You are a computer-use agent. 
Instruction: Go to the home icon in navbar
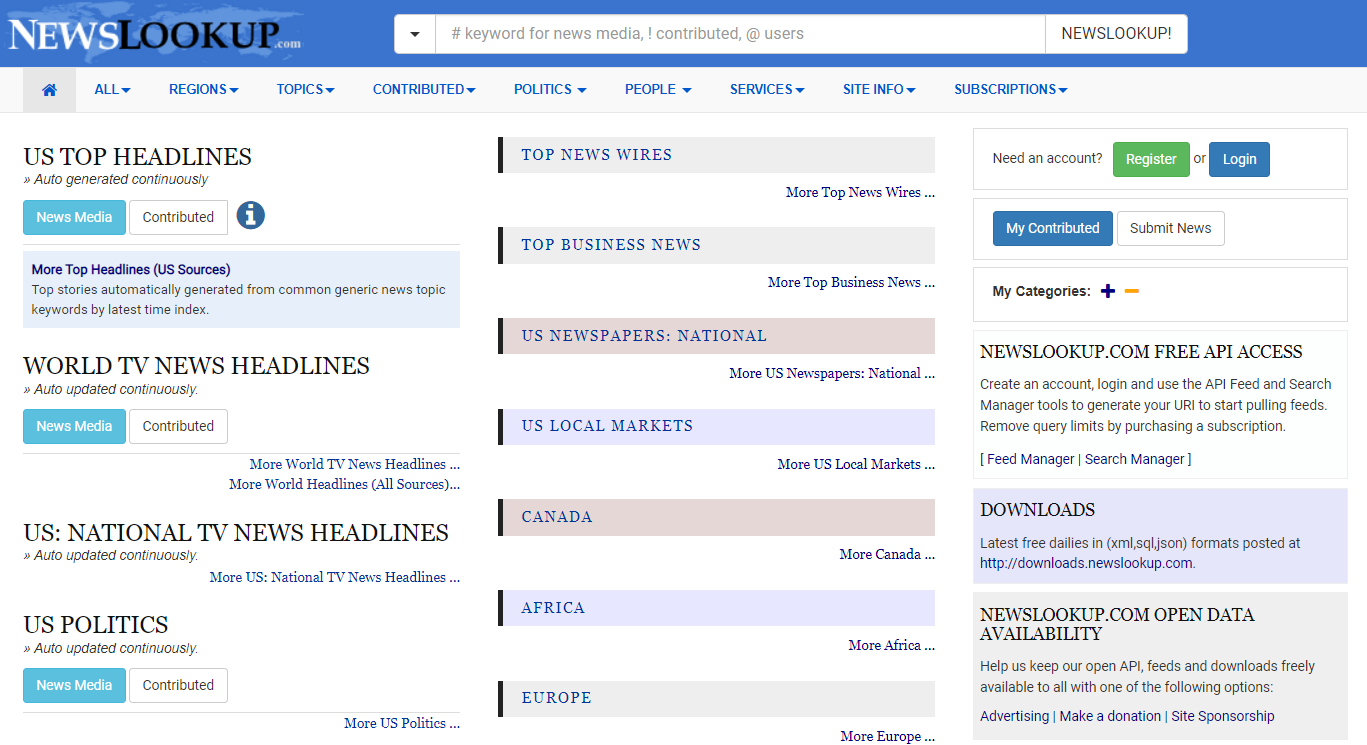[x=49, y=90]
